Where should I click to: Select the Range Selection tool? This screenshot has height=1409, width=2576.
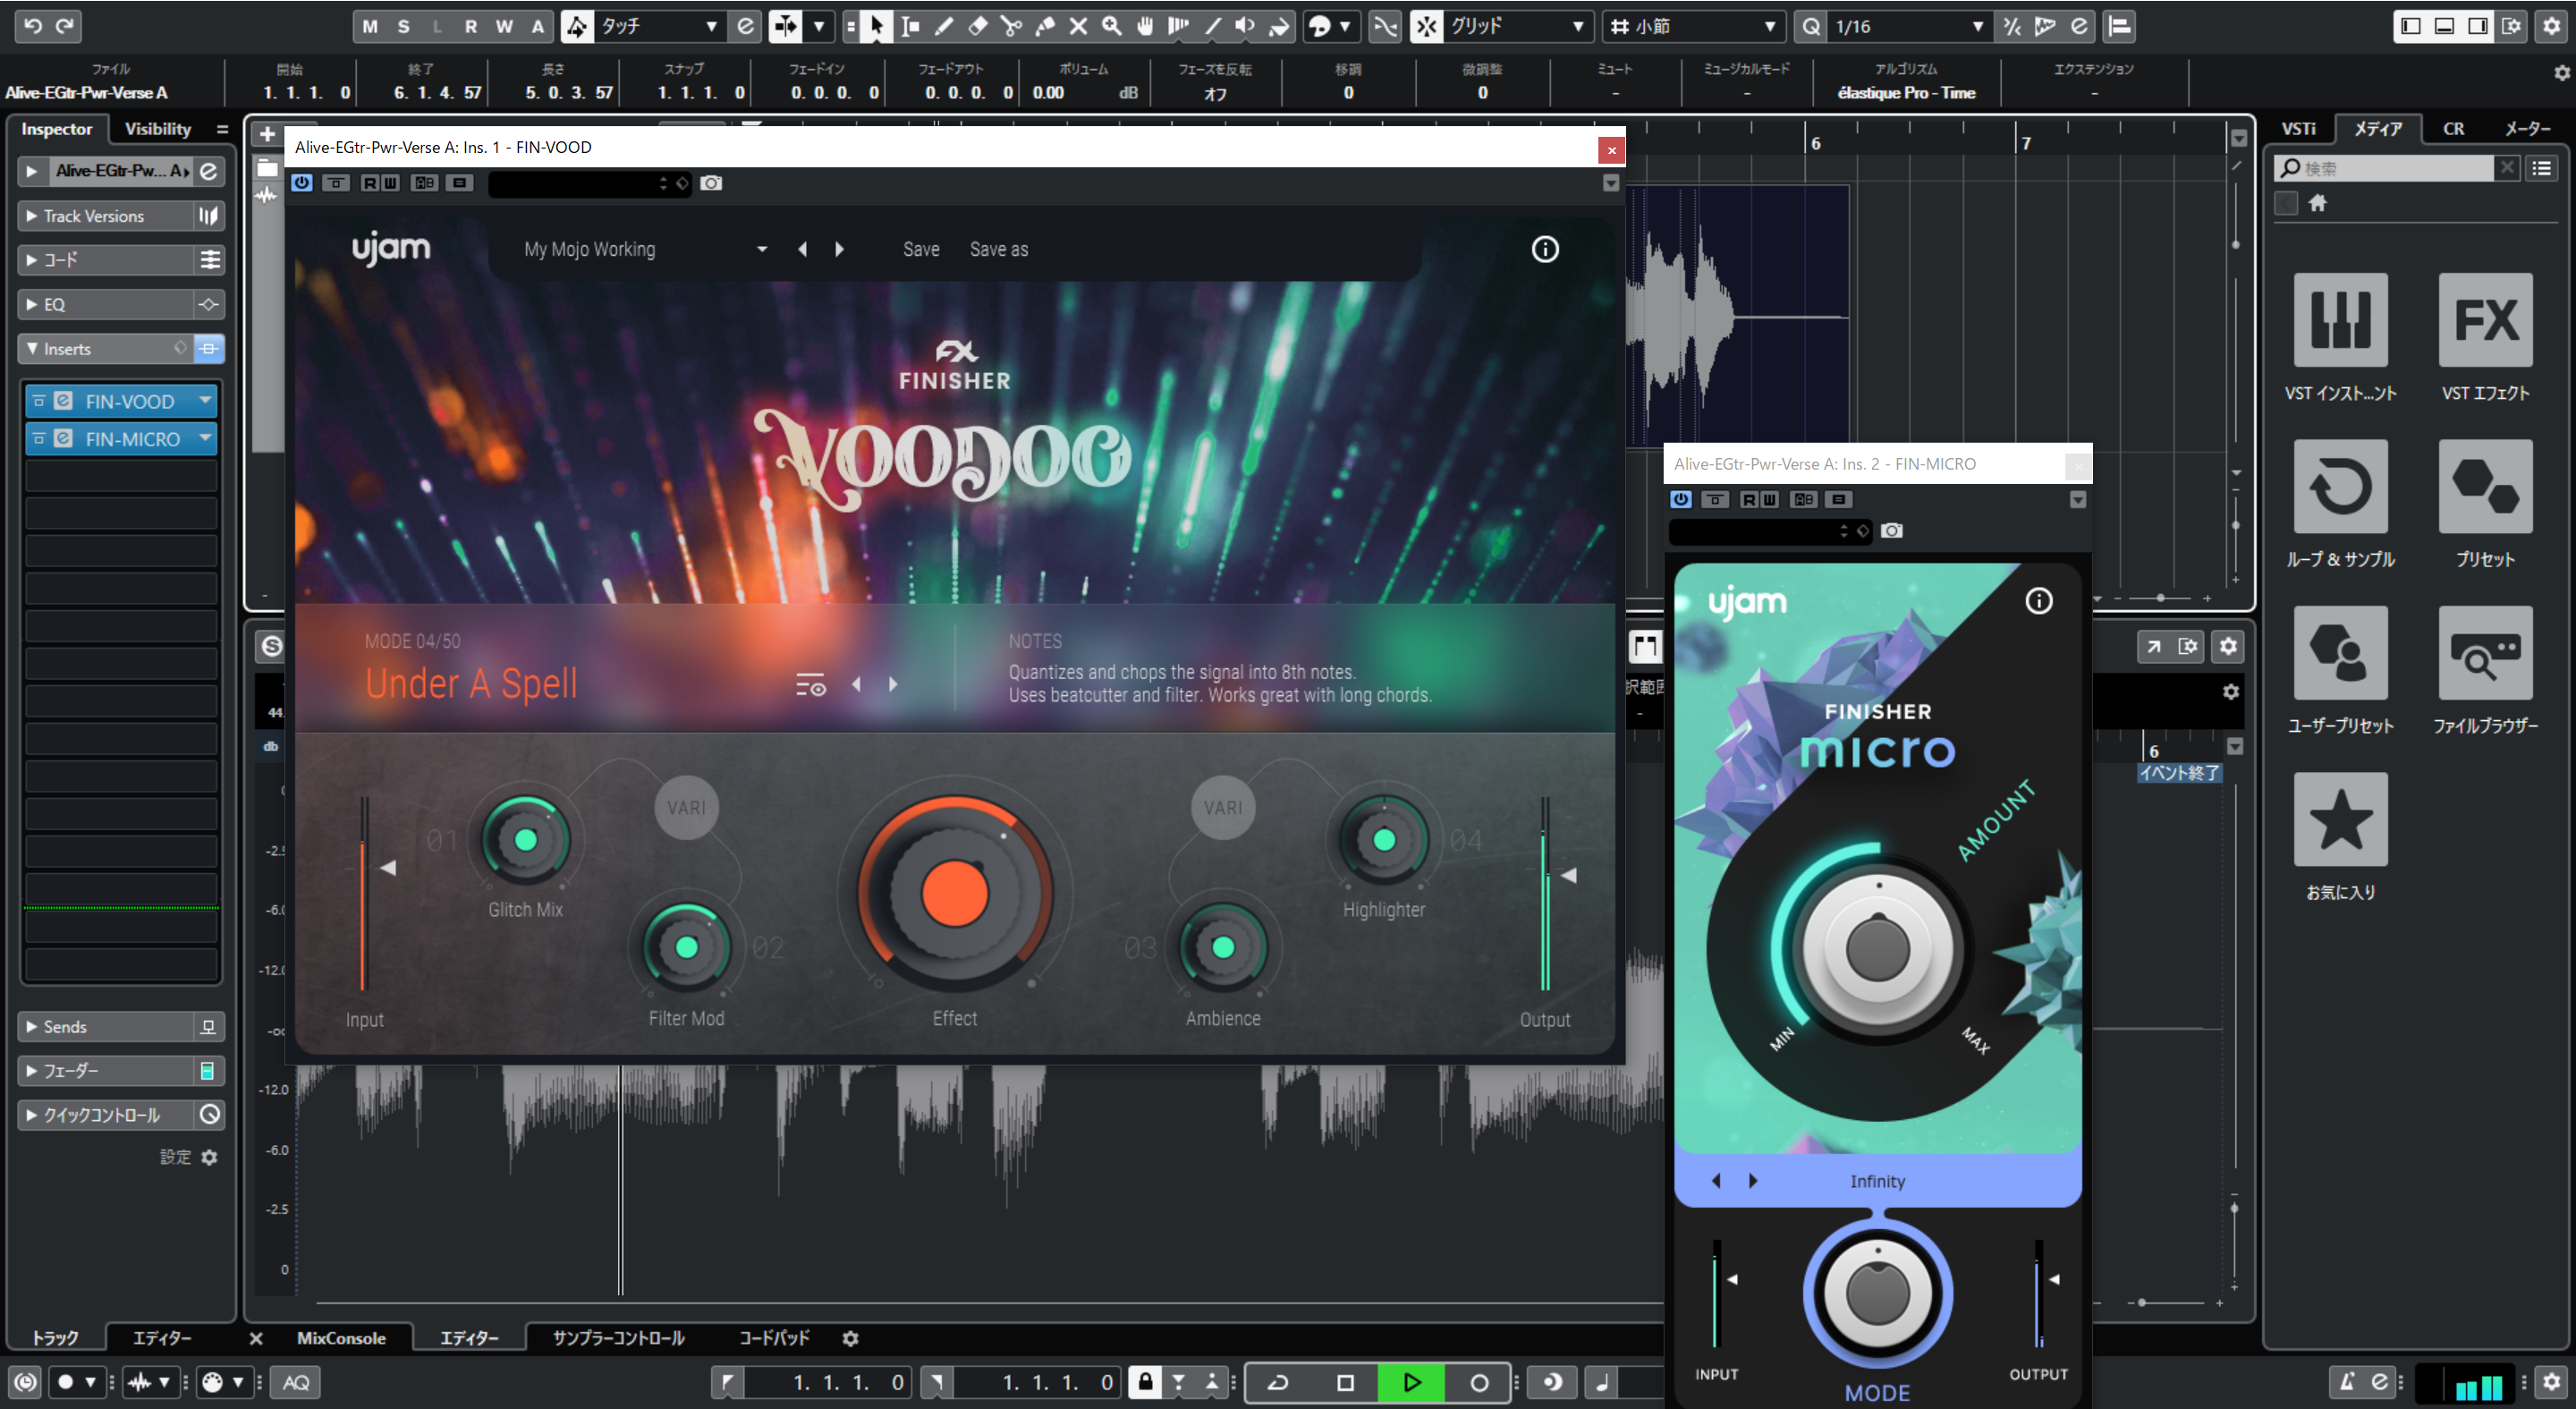910,26
